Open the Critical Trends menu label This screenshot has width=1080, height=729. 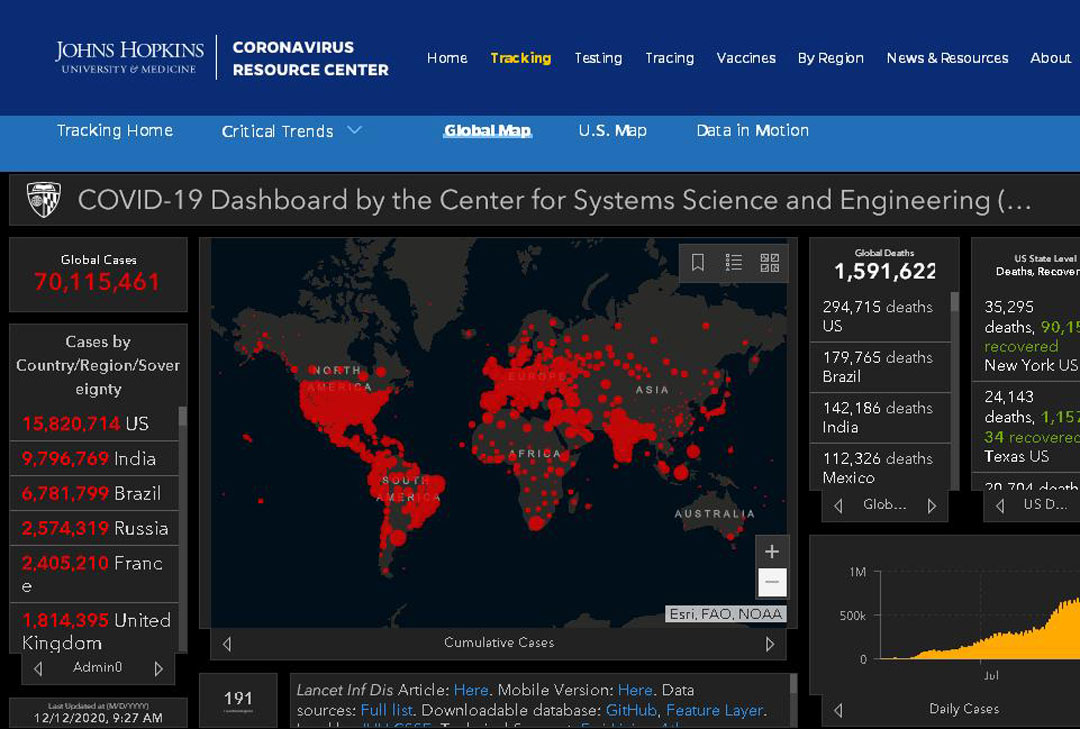pos(278,131)
